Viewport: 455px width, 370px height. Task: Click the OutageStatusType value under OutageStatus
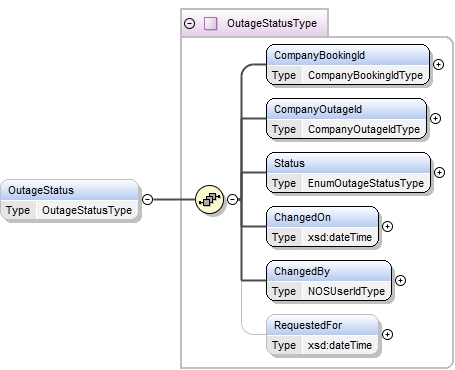(87, 210)
